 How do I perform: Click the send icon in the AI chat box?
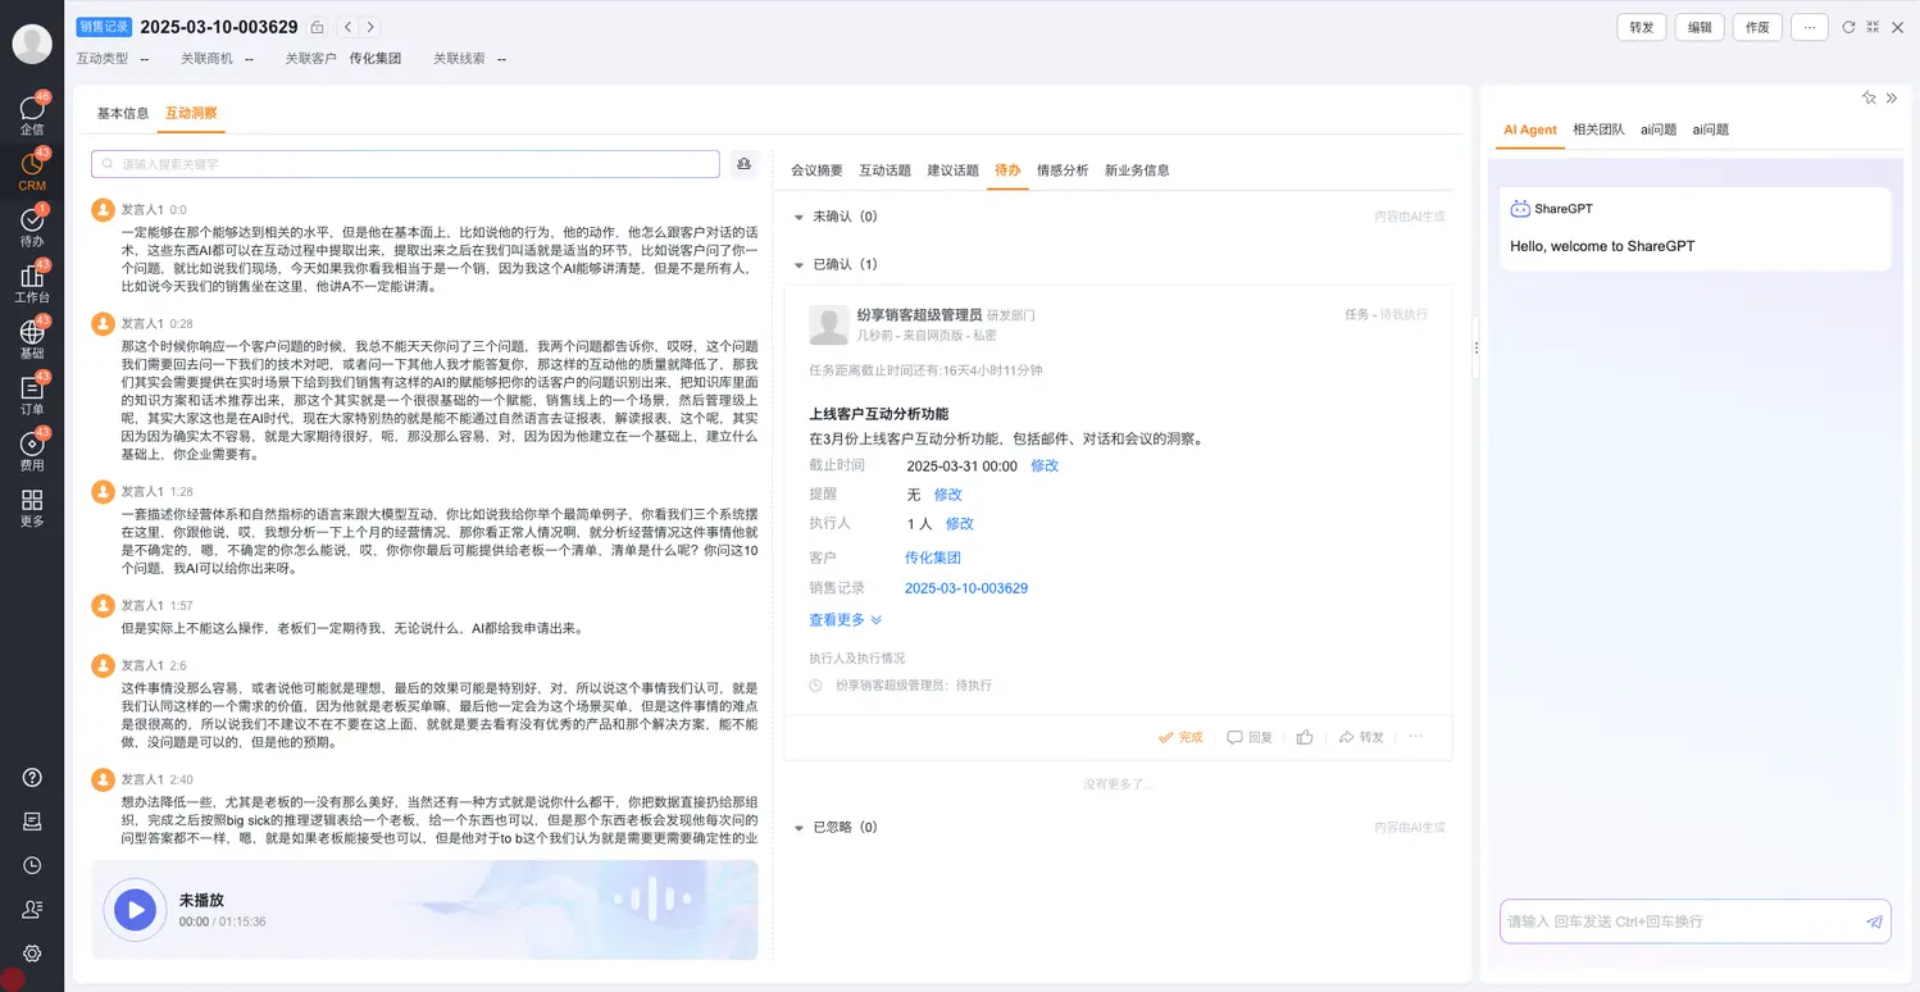pyautogui.click(x=1874, y=922)
